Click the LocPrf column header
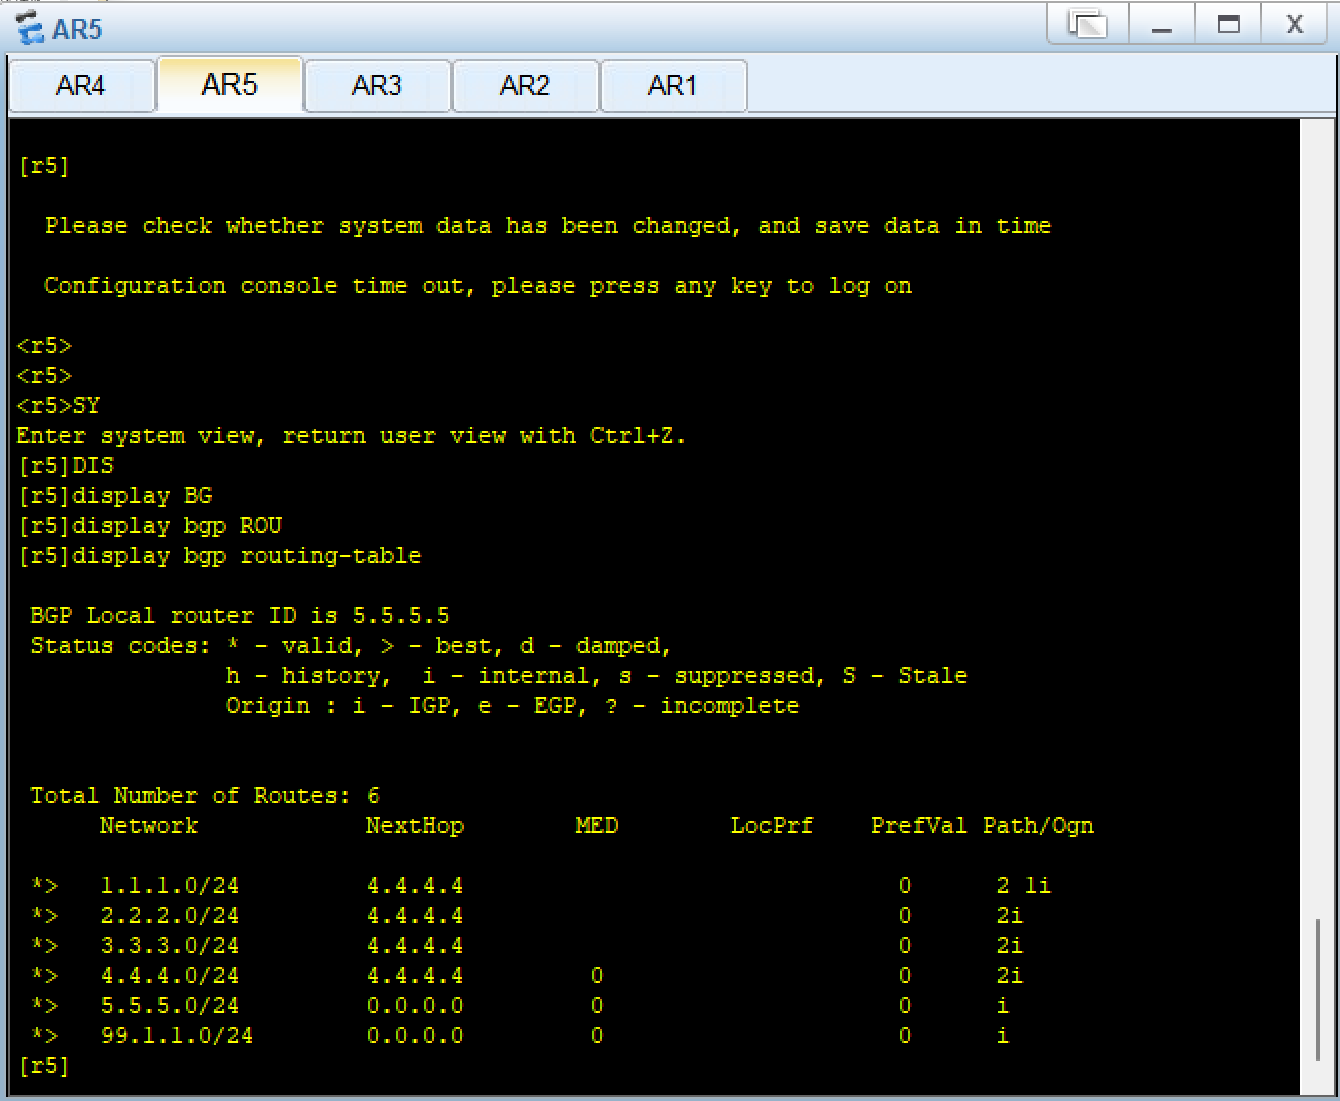 pos(772,826)
